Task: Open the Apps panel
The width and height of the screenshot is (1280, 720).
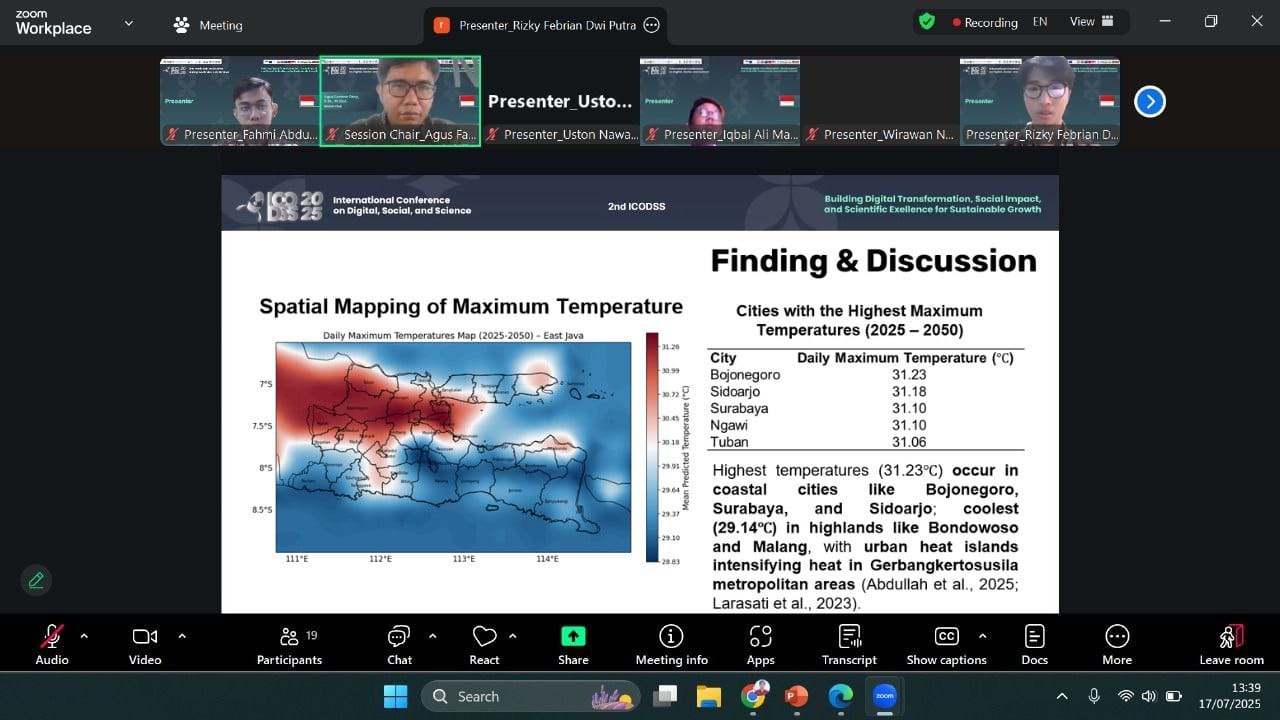Action: click(x=760, y=644)
